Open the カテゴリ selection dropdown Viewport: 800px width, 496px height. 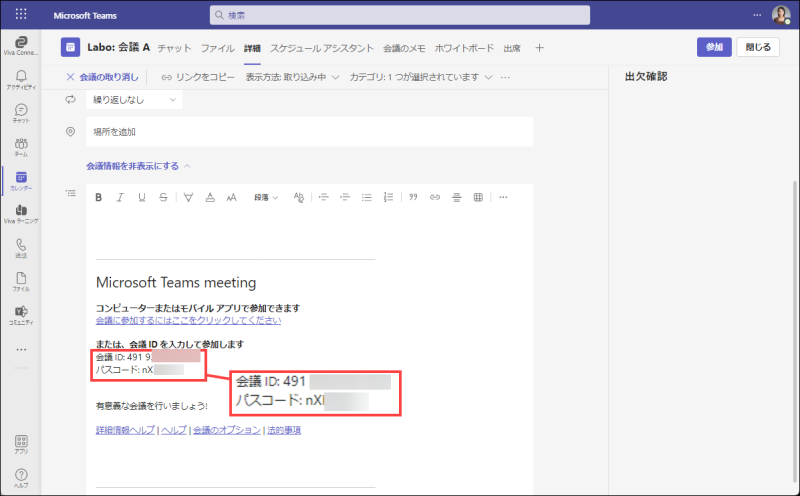(421, 77)
